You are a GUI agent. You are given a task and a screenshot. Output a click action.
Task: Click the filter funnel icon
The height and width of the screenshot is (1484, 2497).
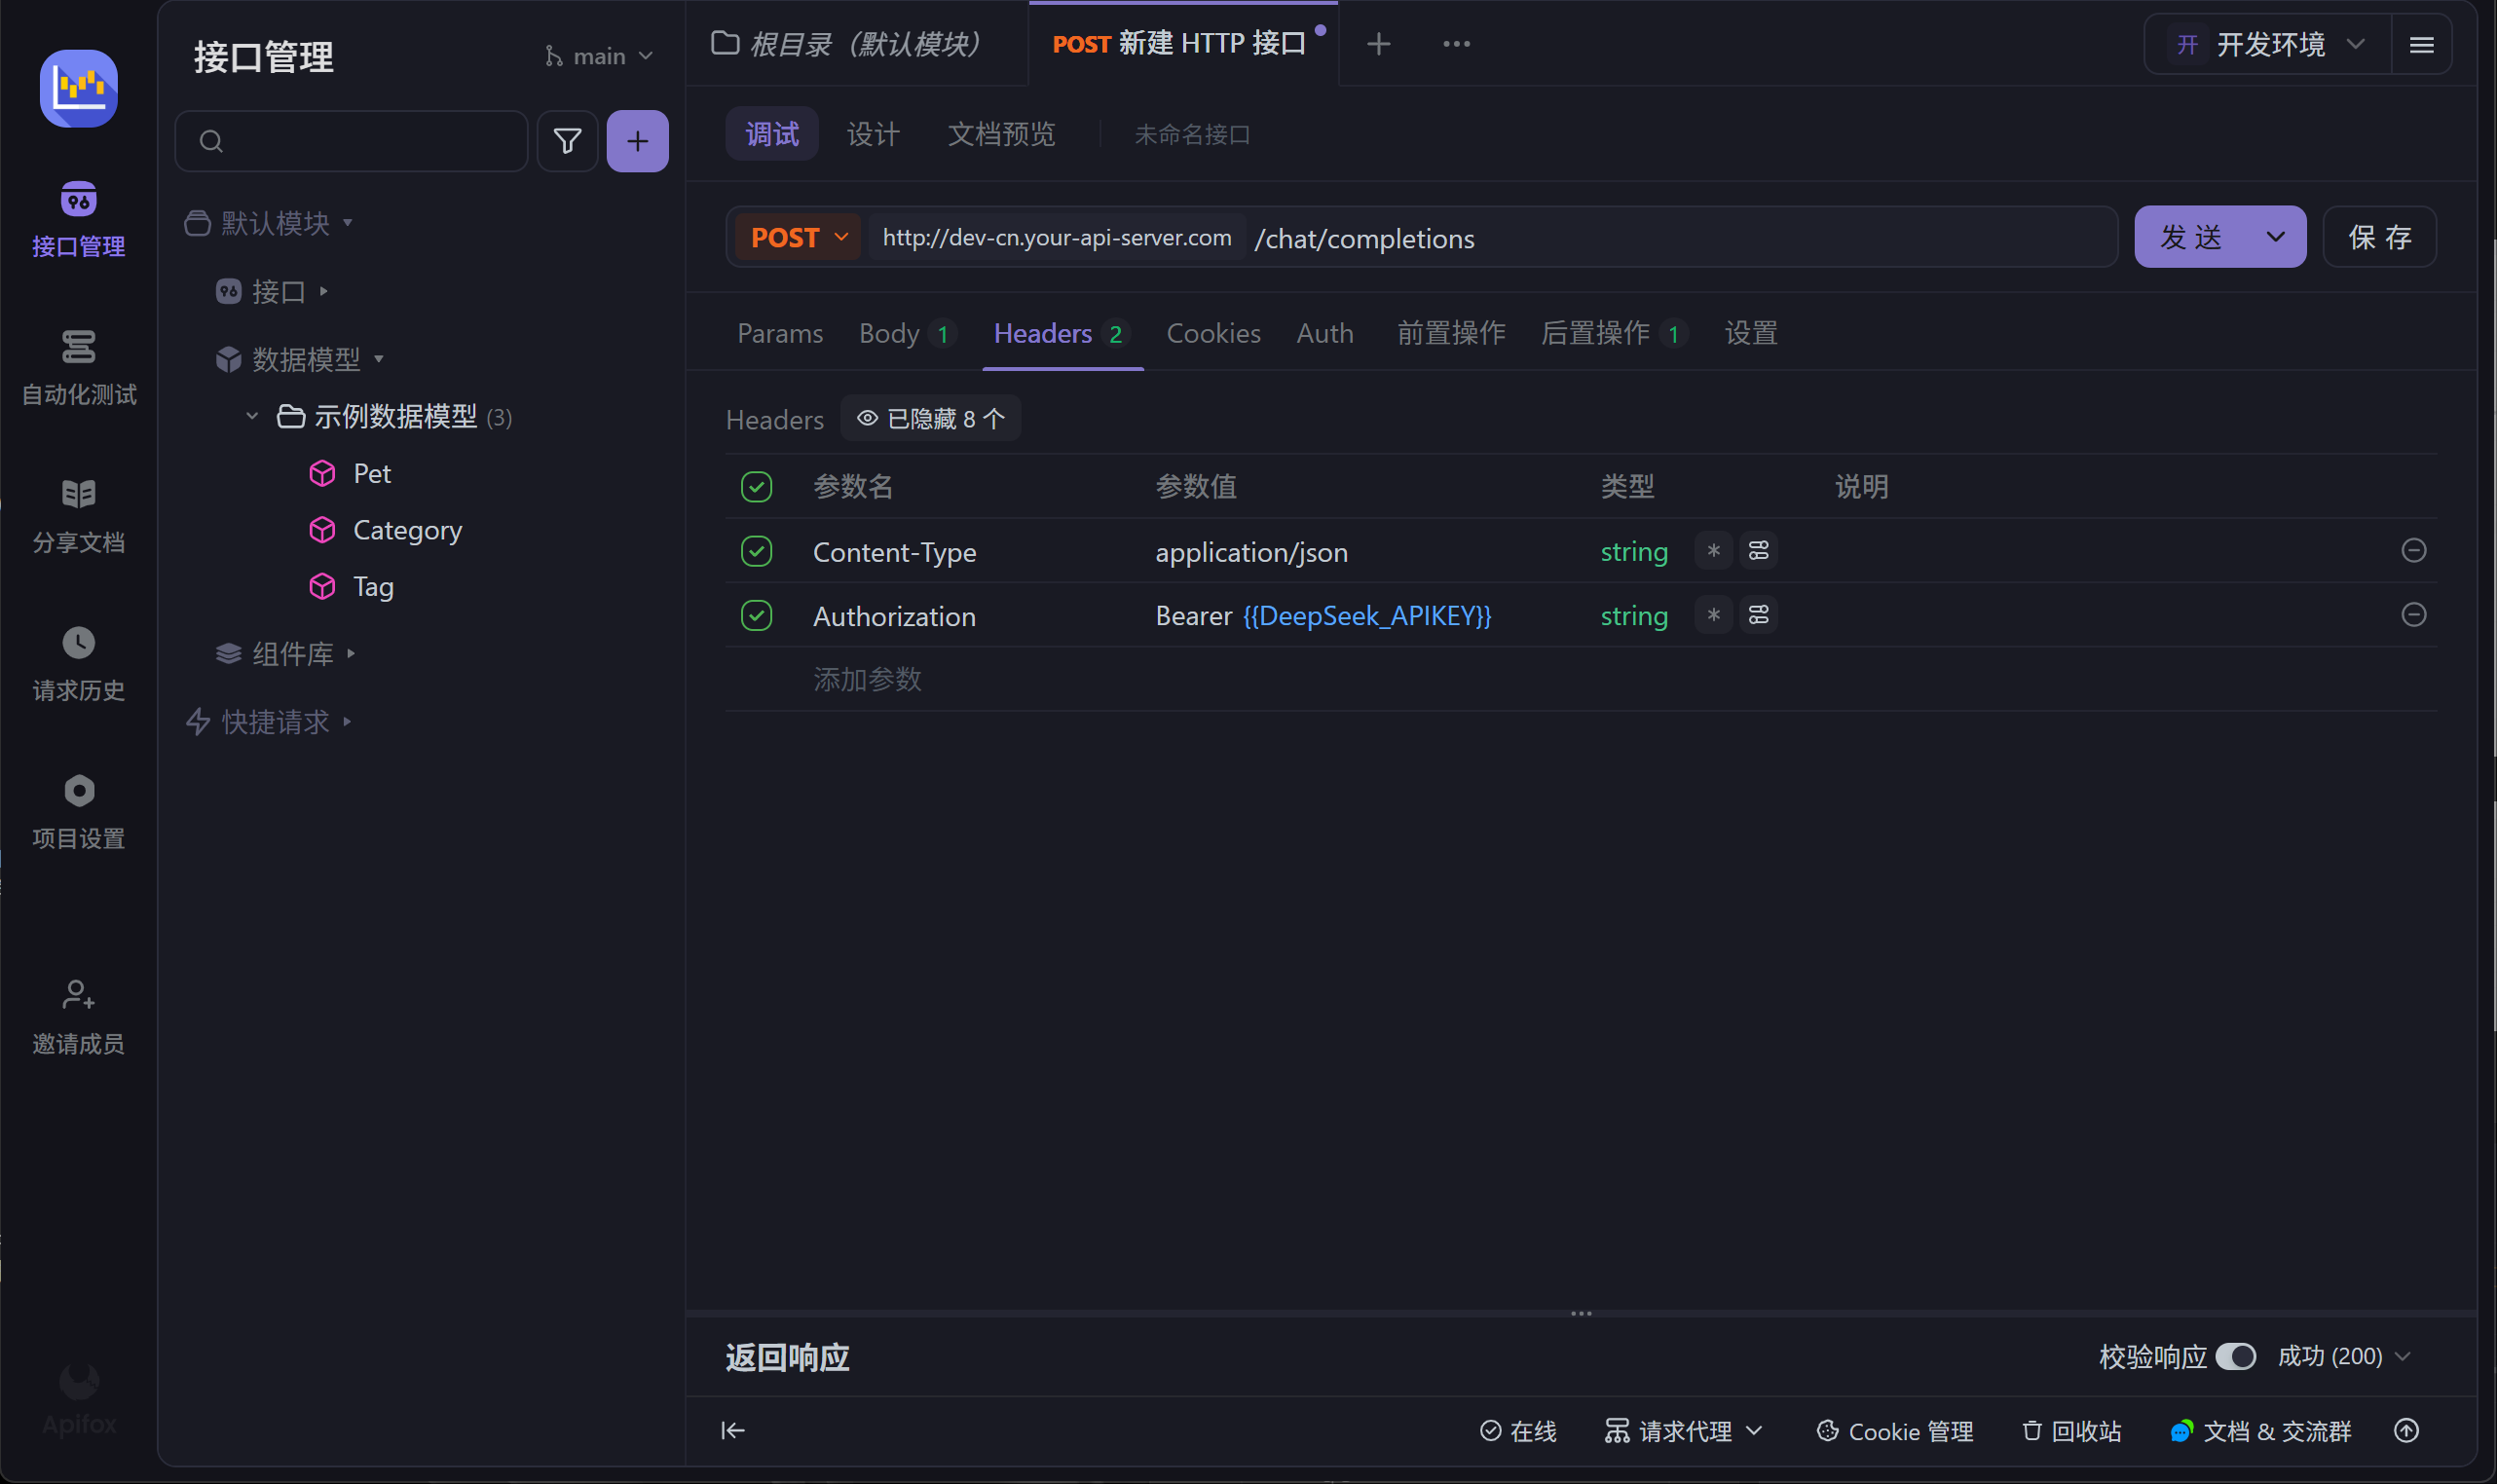click(567, 141)
